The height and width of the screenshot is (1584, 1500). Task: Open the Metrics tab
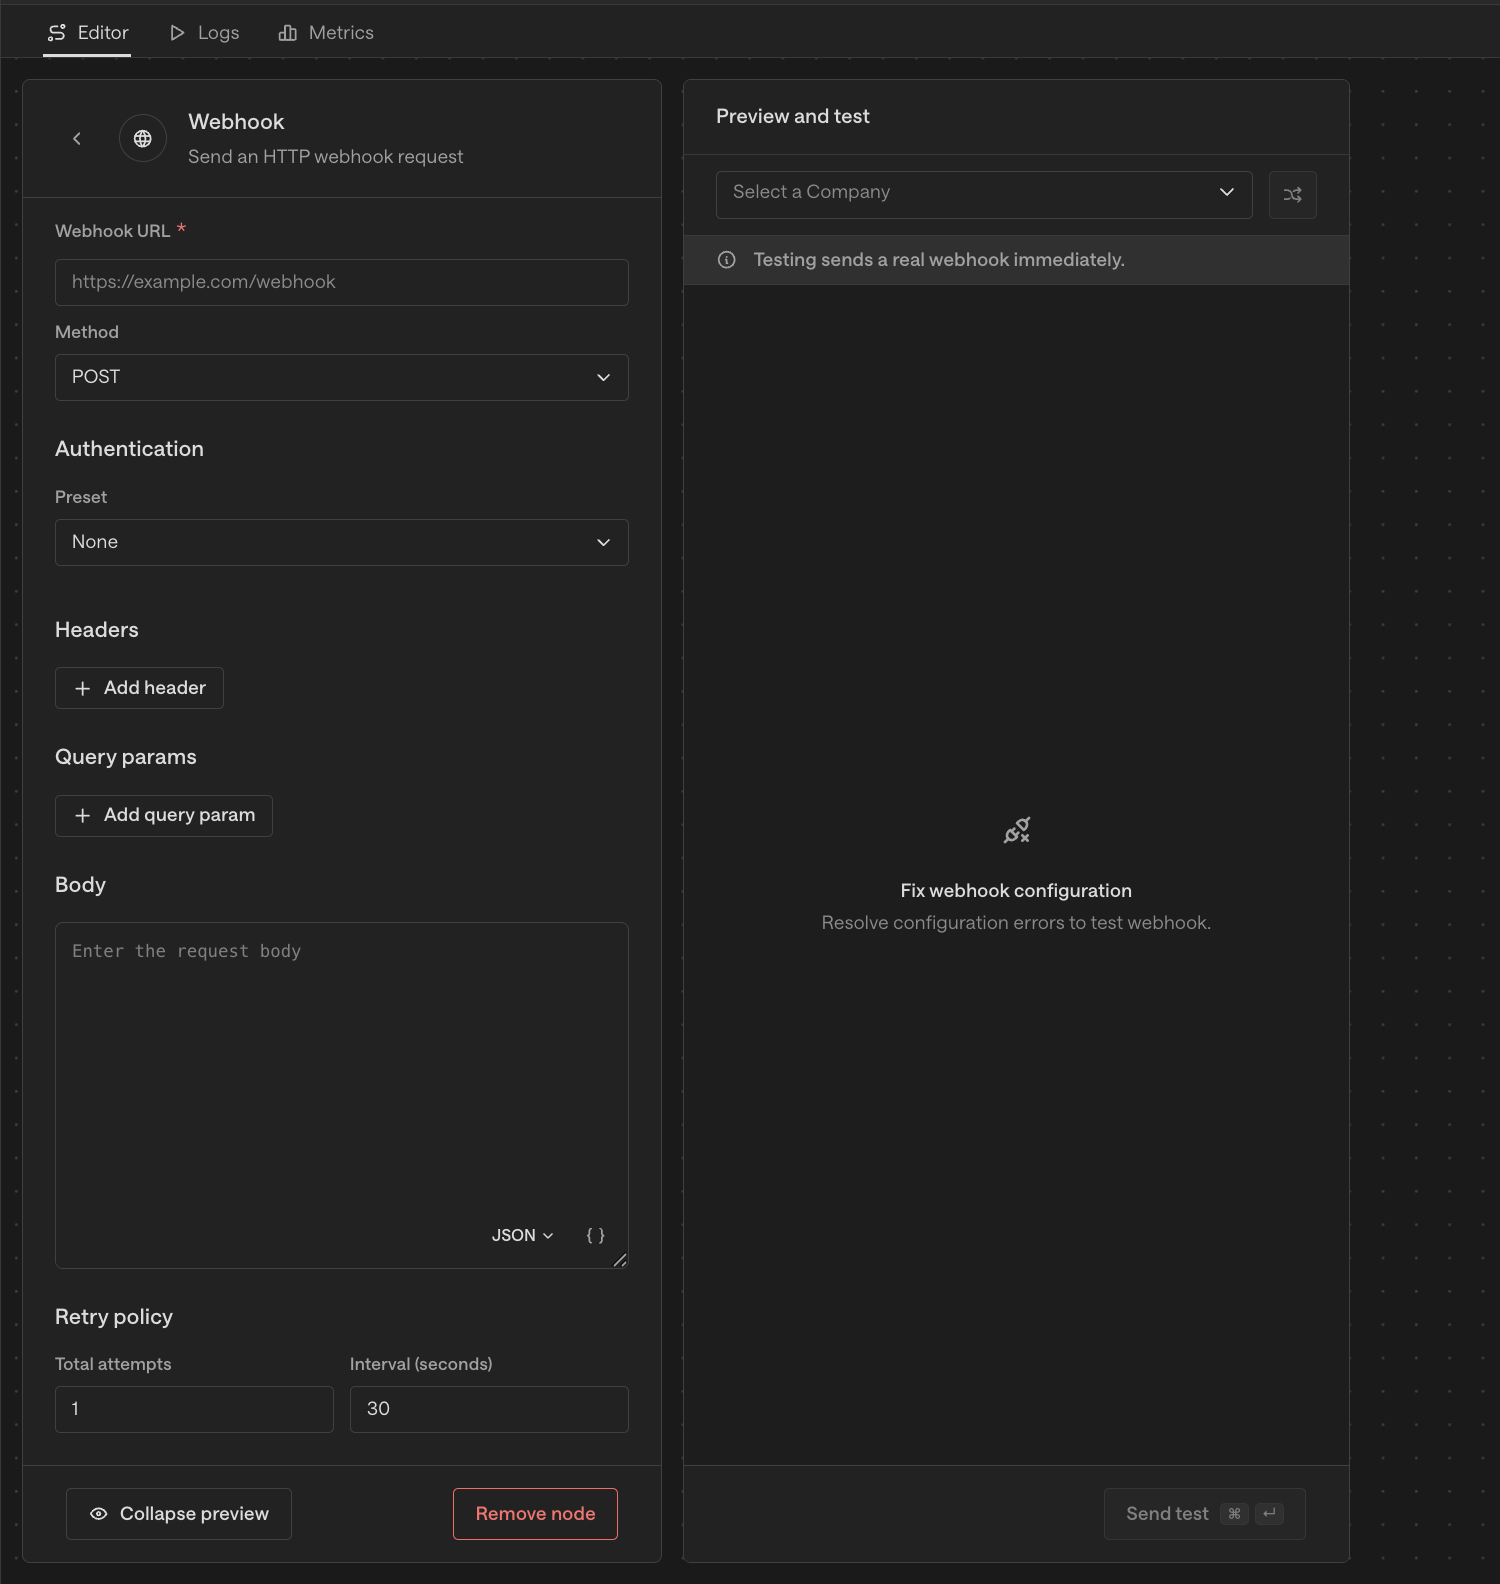(326, 33)
